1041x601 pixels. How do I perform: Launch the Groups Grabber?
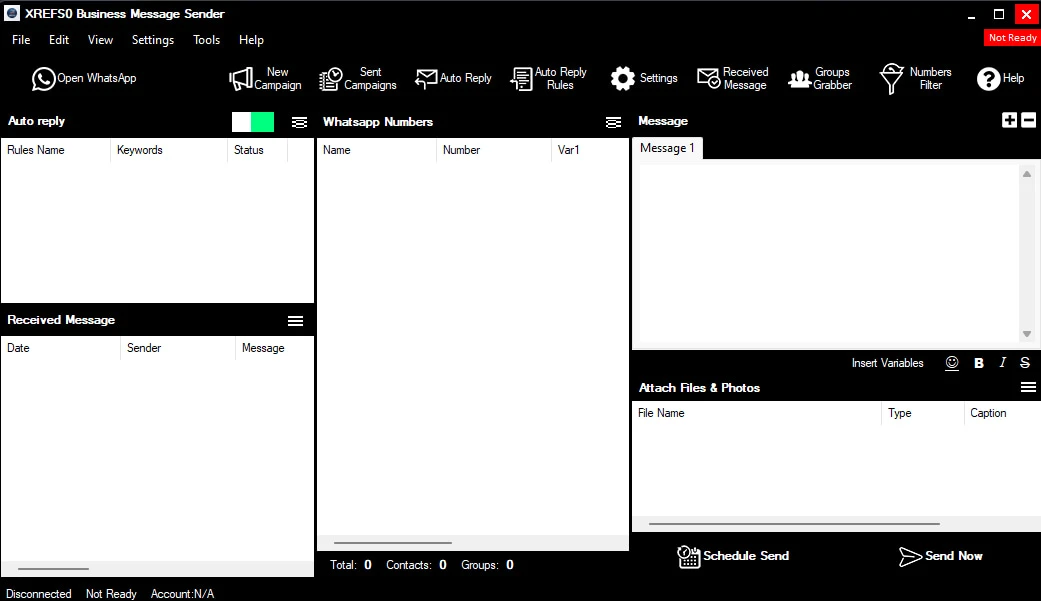pos(820,78)
